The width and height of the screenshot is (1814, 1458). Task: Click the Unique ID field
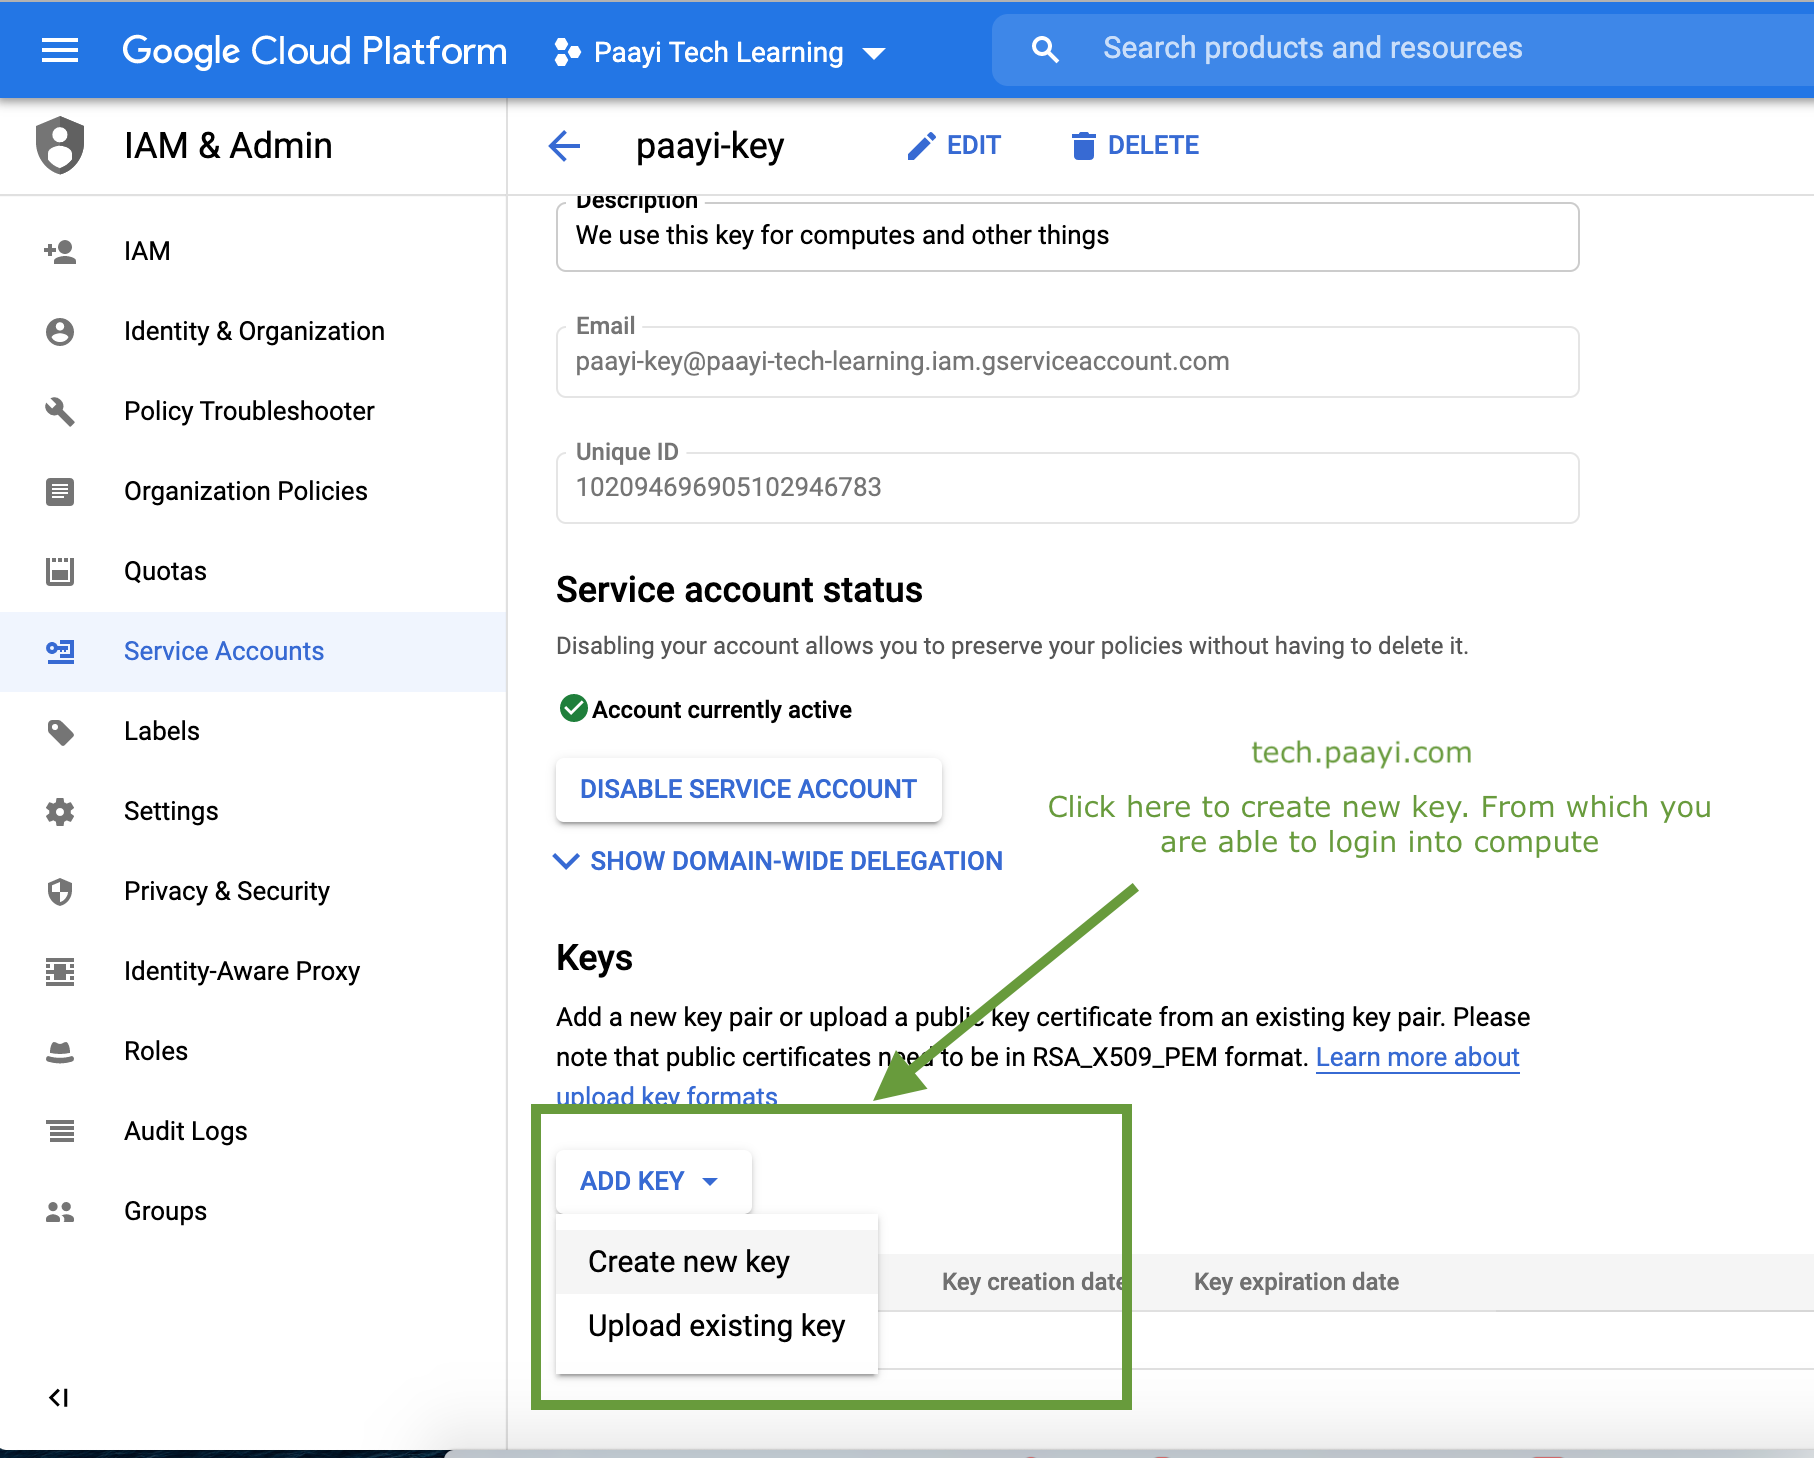pyautogui.click(x=1067, y=488)
